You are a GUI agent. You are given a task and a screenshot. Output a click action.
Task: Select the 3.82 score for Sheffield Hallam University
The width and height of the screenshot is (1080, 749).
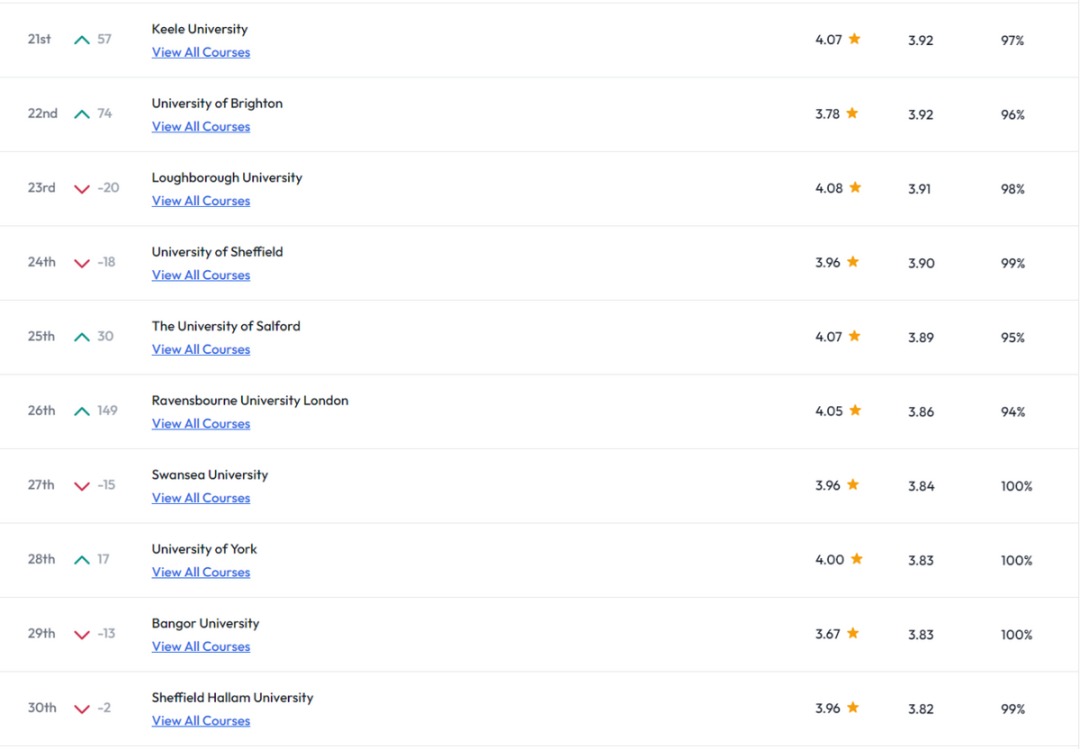pos(921,710)
